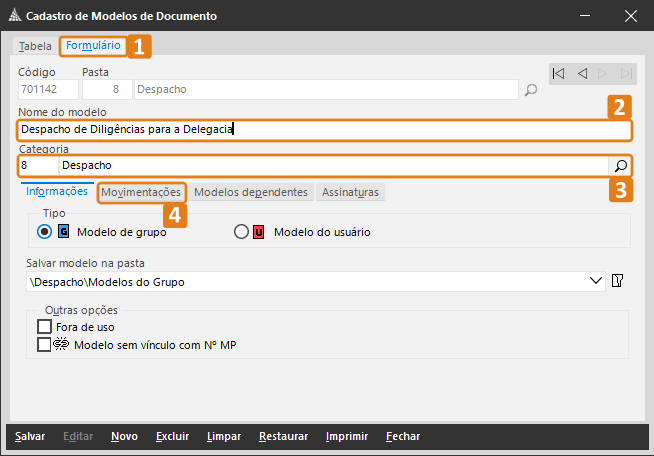654x456 pixels.
Task: Select Modelo de grupo radio button
Action: [44, 232]
